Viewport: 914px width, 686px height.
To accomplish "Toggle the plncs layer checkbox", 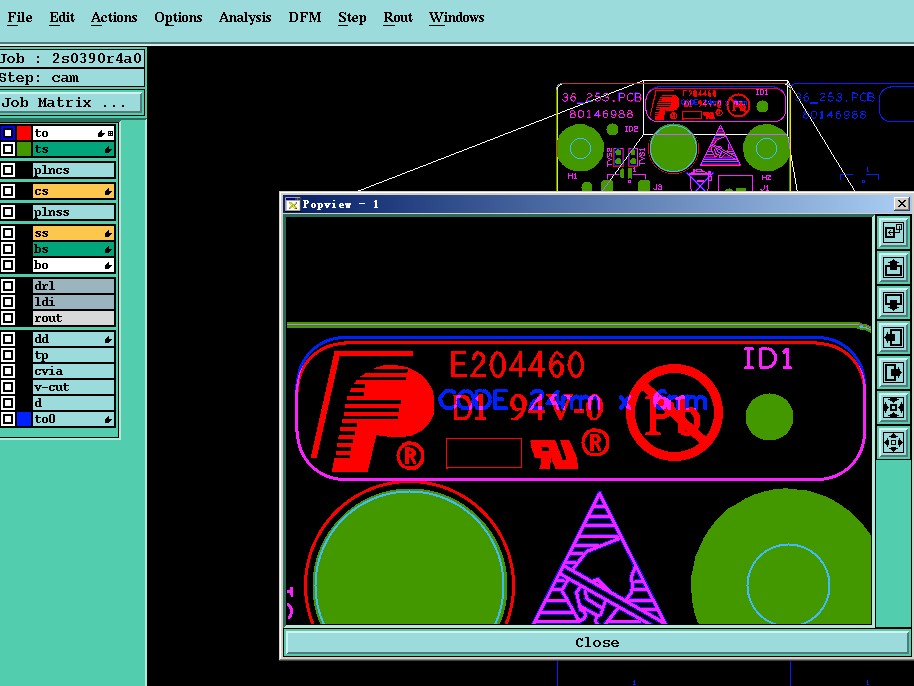I will pyautogui.click(x=8, y=170).
